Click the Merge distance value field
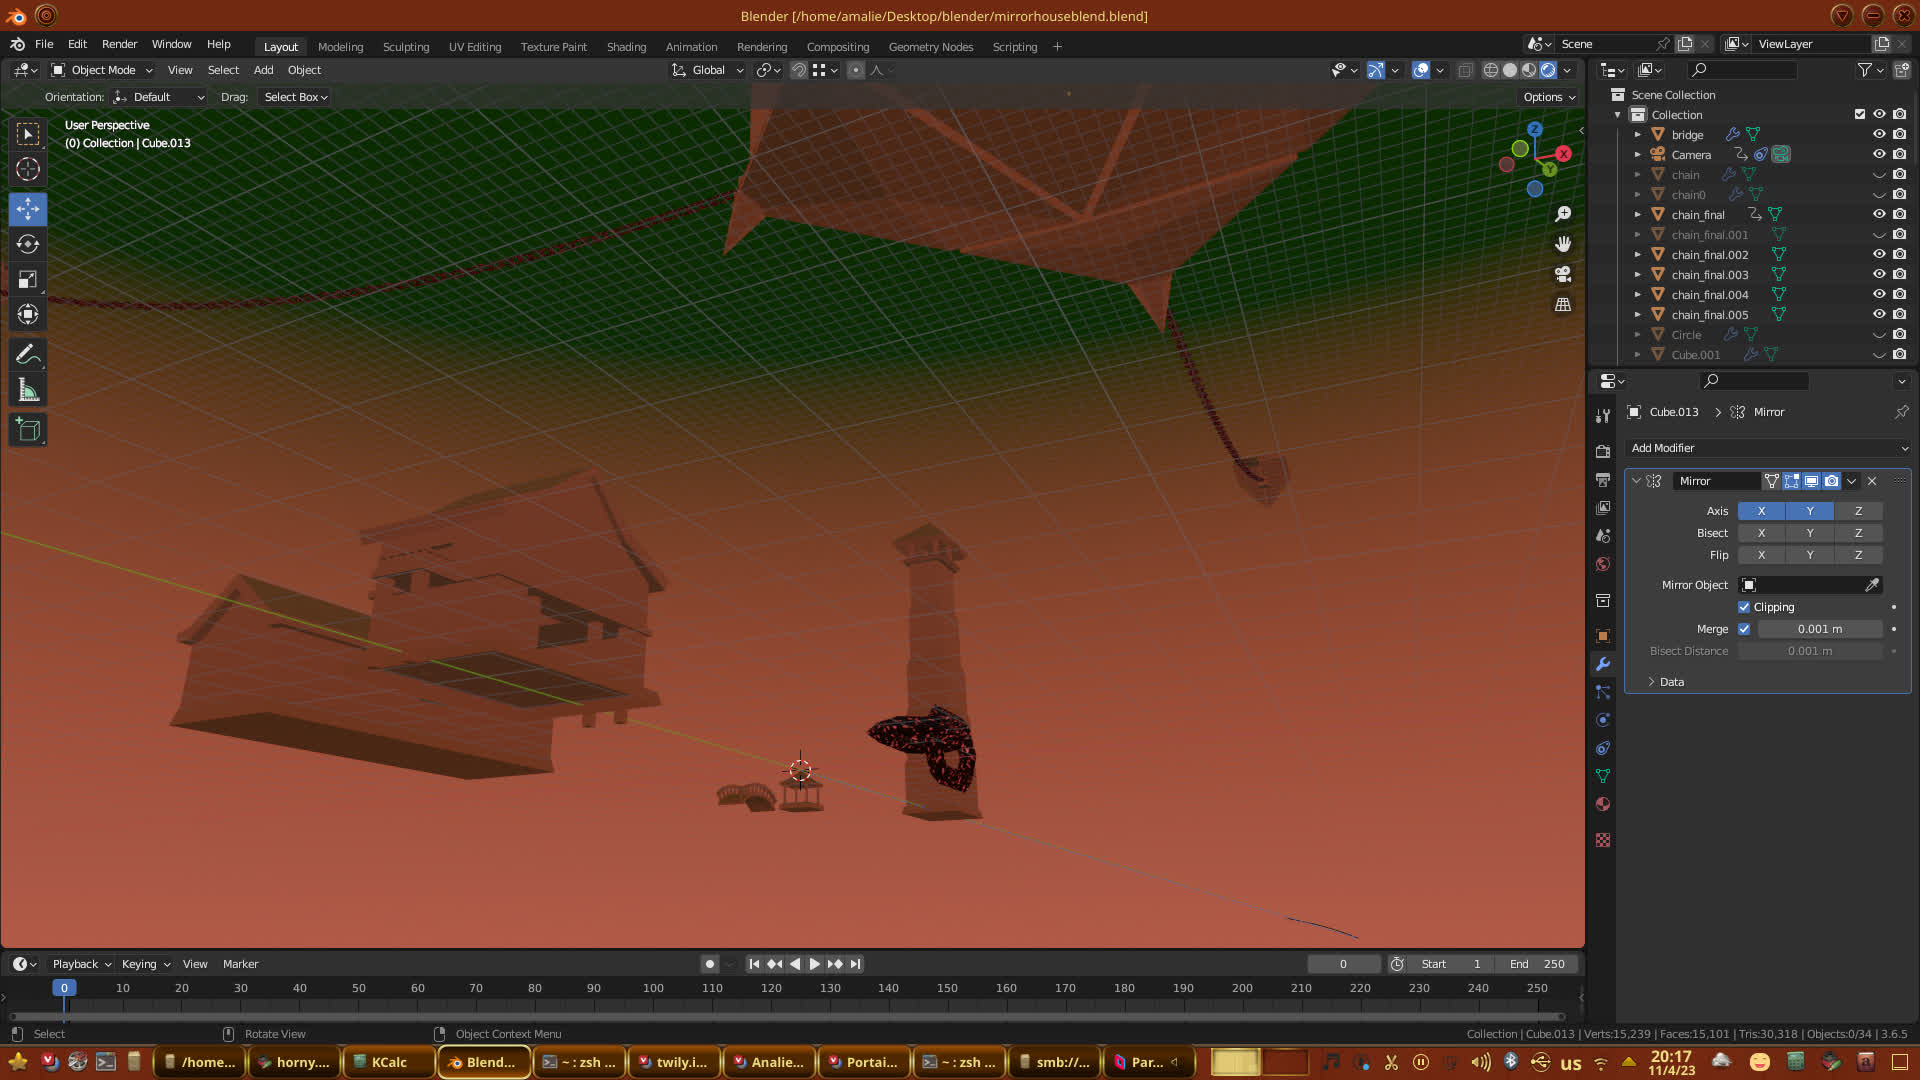The width and height of the screenshot is (1920, 1080). coord(1819,629)
